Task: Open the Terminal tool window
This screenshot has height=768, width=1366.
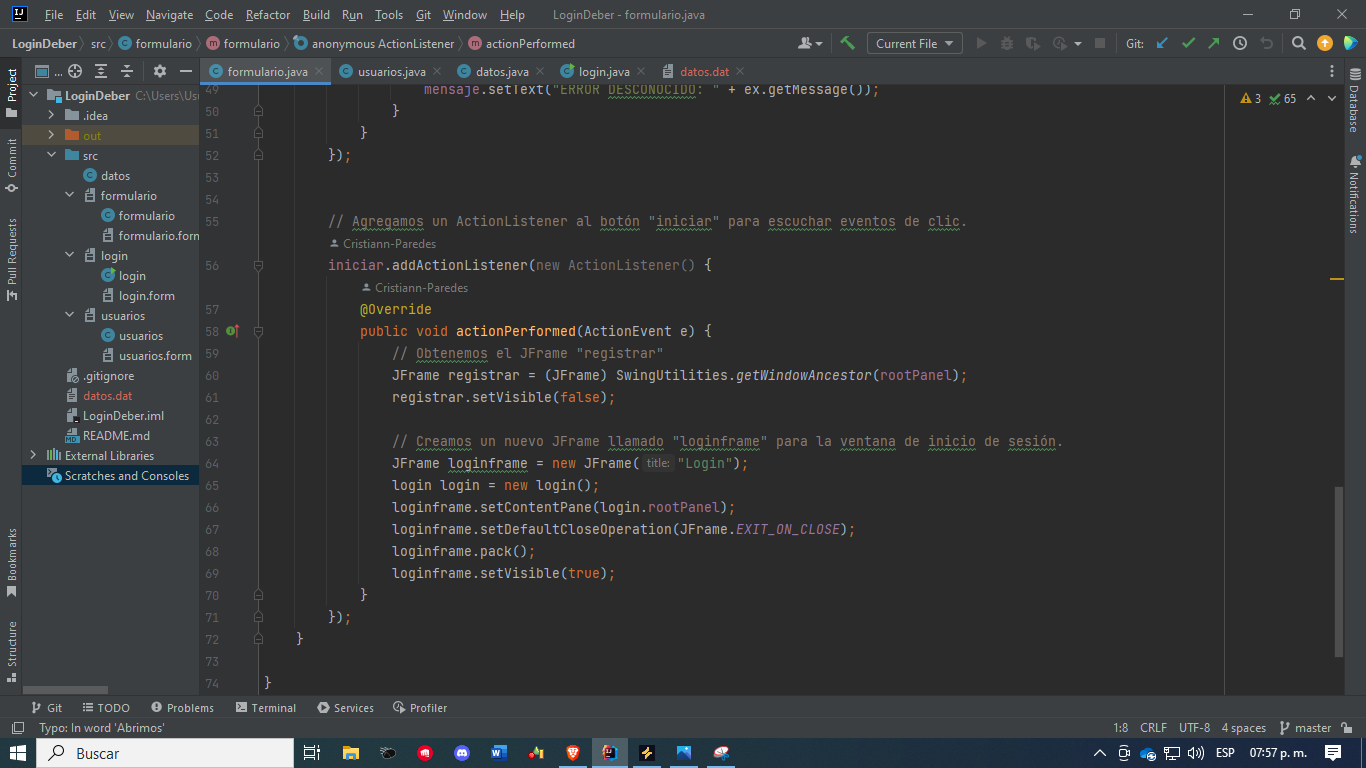Action: [265, 707]
